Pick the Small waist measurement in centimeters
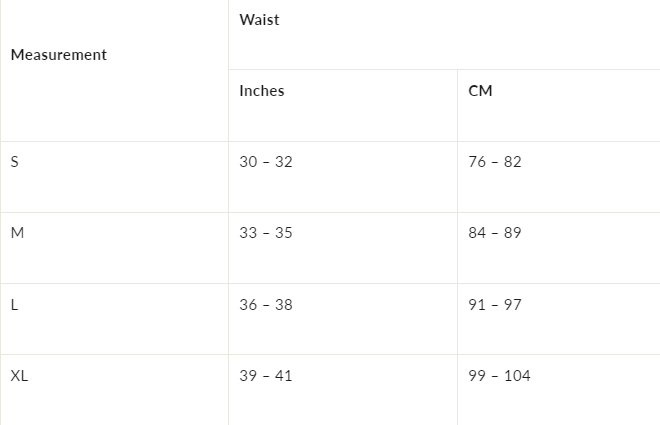 coord(495,162)
